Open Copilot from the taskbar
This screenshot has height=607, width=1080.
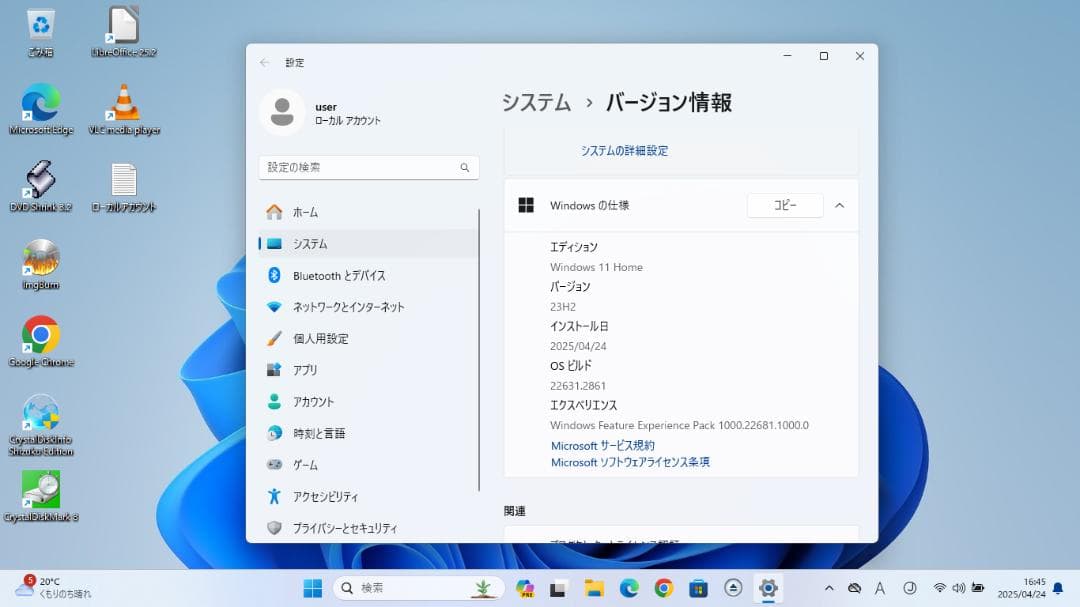[x=525, y=588]
